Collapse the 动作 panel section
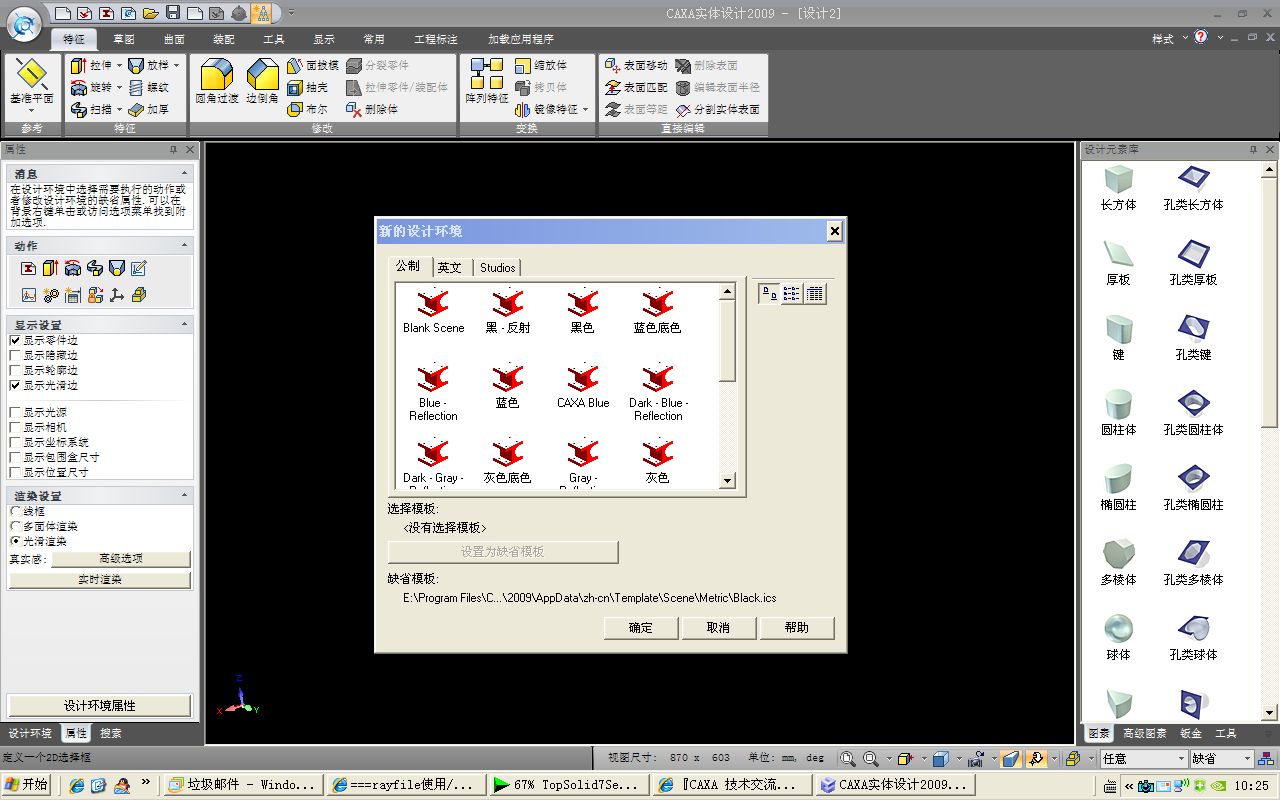Viewport: 1280px width, 800px height. coord(184,246)
